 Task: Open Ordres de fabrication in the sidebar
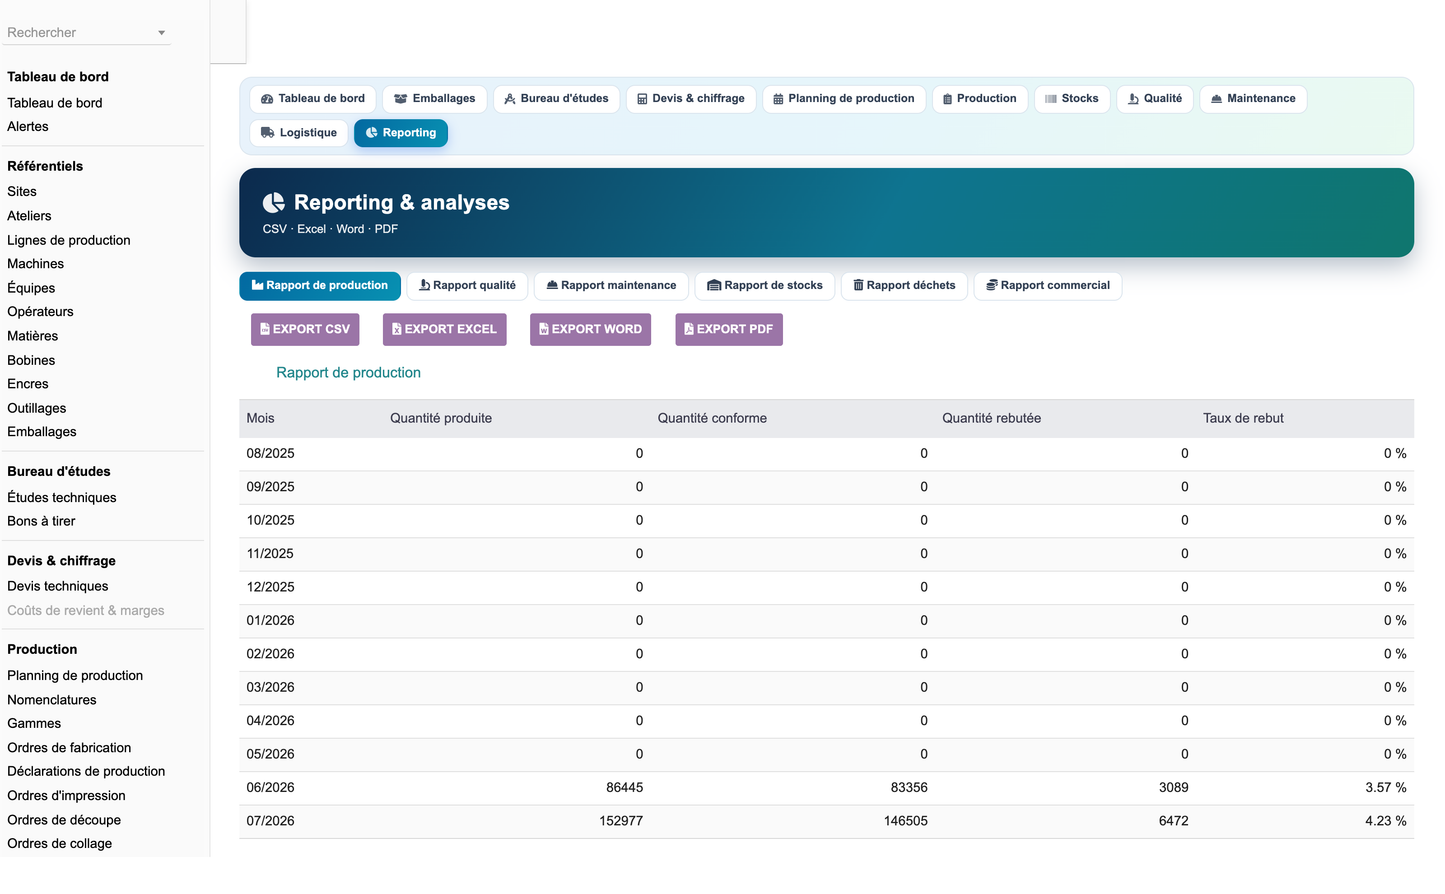coord(69,748)
